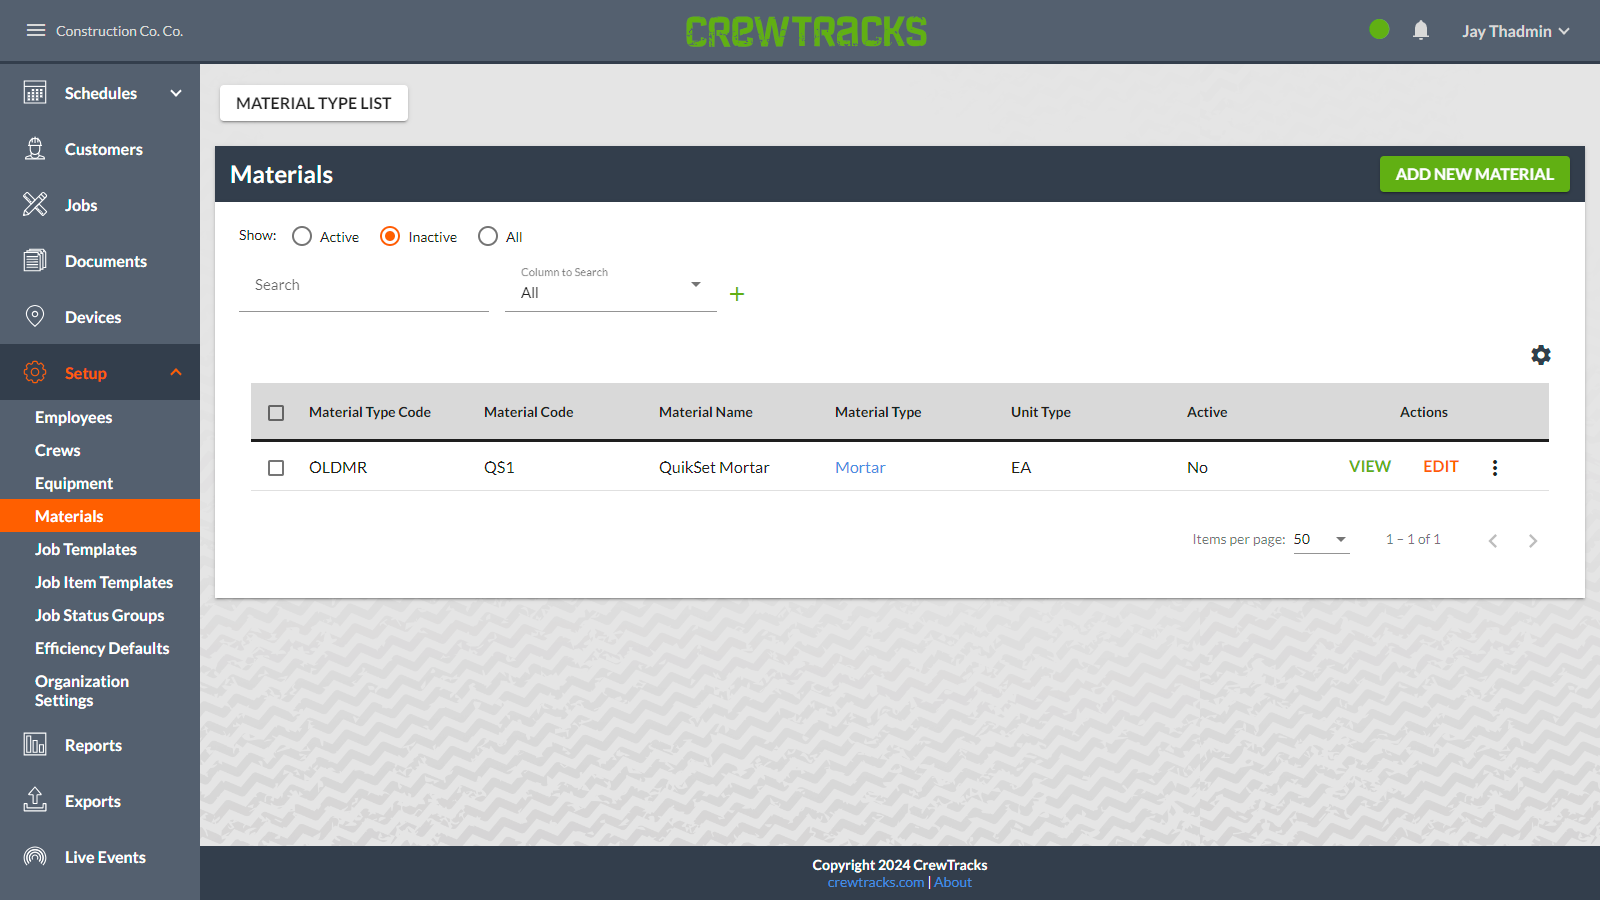Open the hamburger navigation menu
This screenshot has width=1600, height=900.
[36, 30]
